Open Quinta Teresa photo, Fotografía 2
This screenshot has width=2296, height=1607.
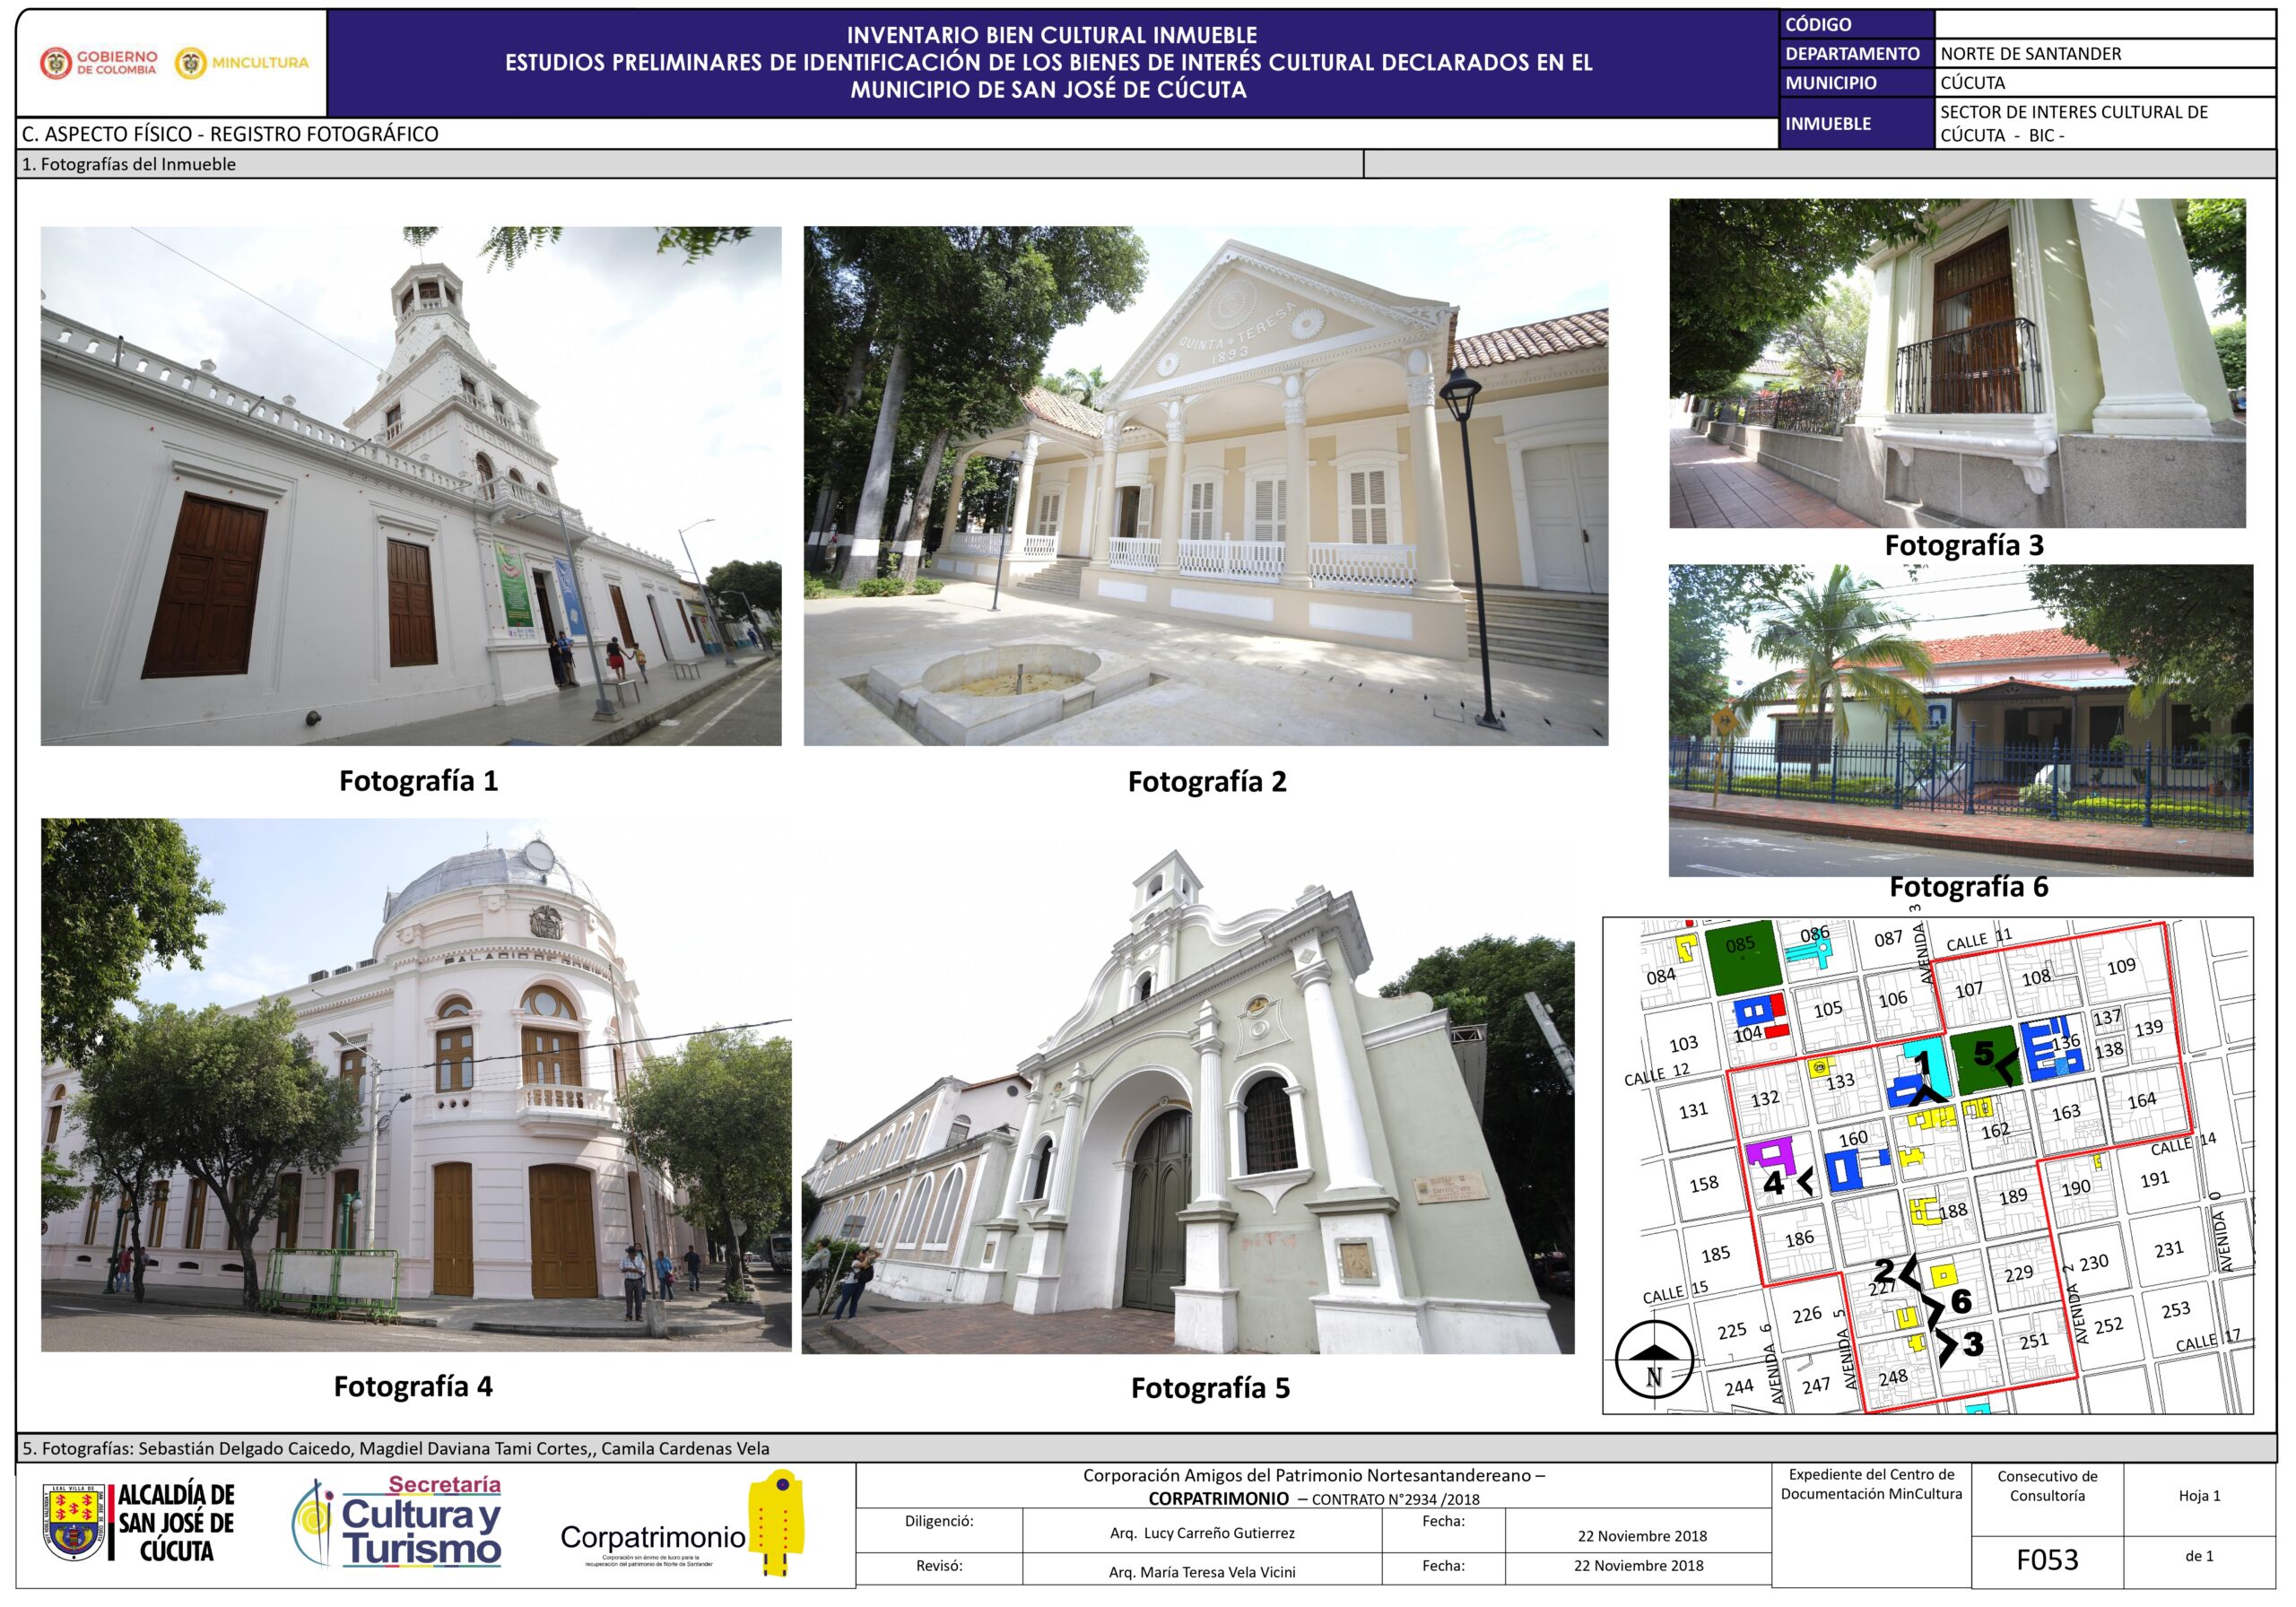tap(1205, 485)
